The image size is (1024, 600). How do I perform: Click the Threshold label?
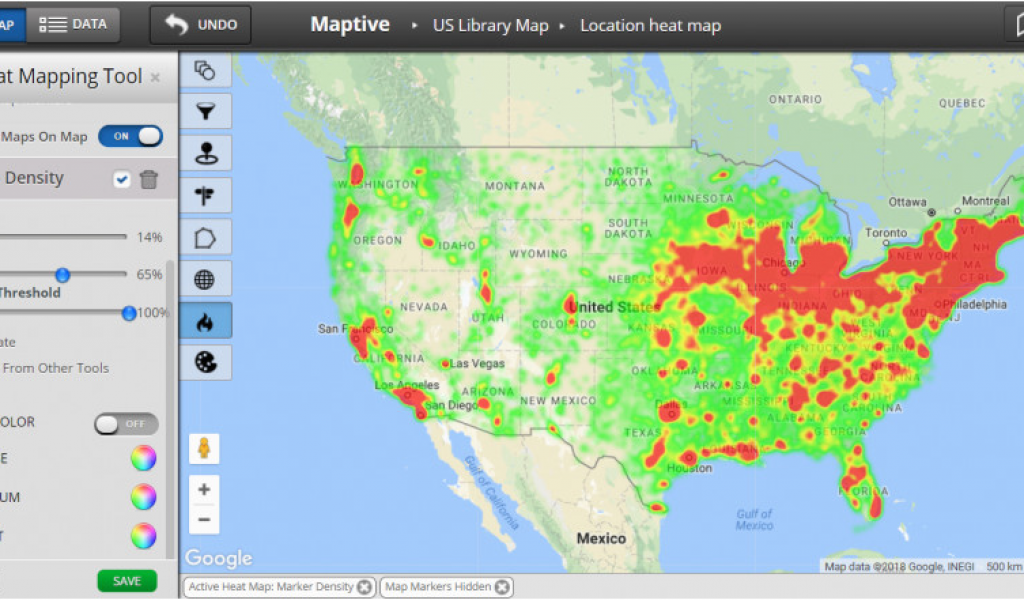[x=30, y=293]
